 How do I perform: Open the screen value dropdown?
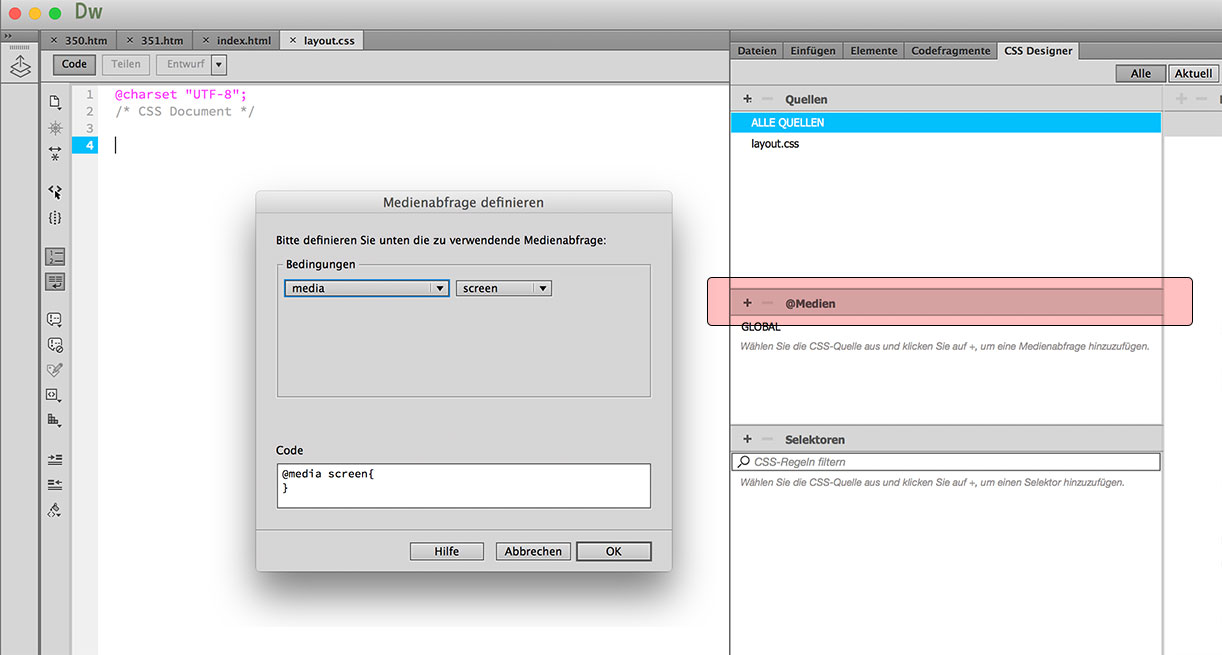click(503, 288)
